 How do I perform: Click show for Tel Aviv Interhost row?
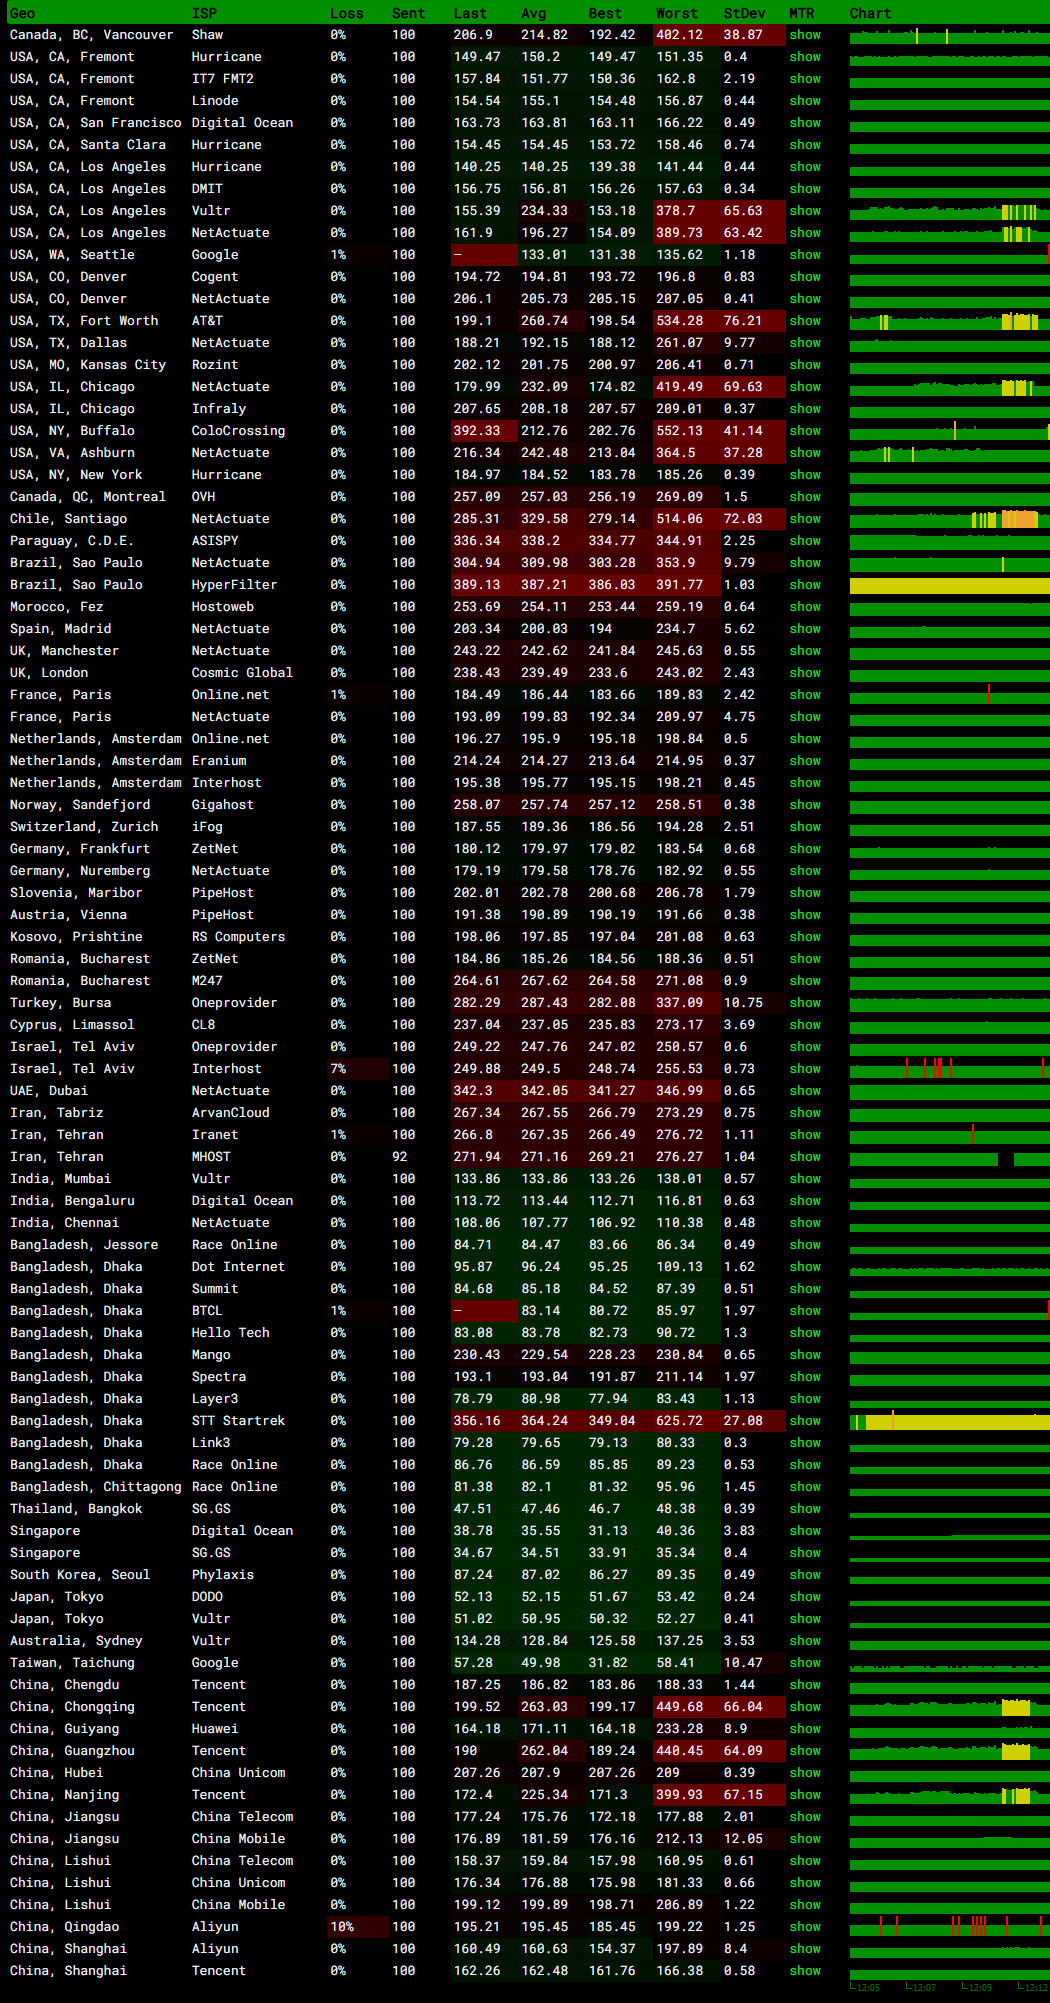pyautogui.click(x=804, y=1069)
